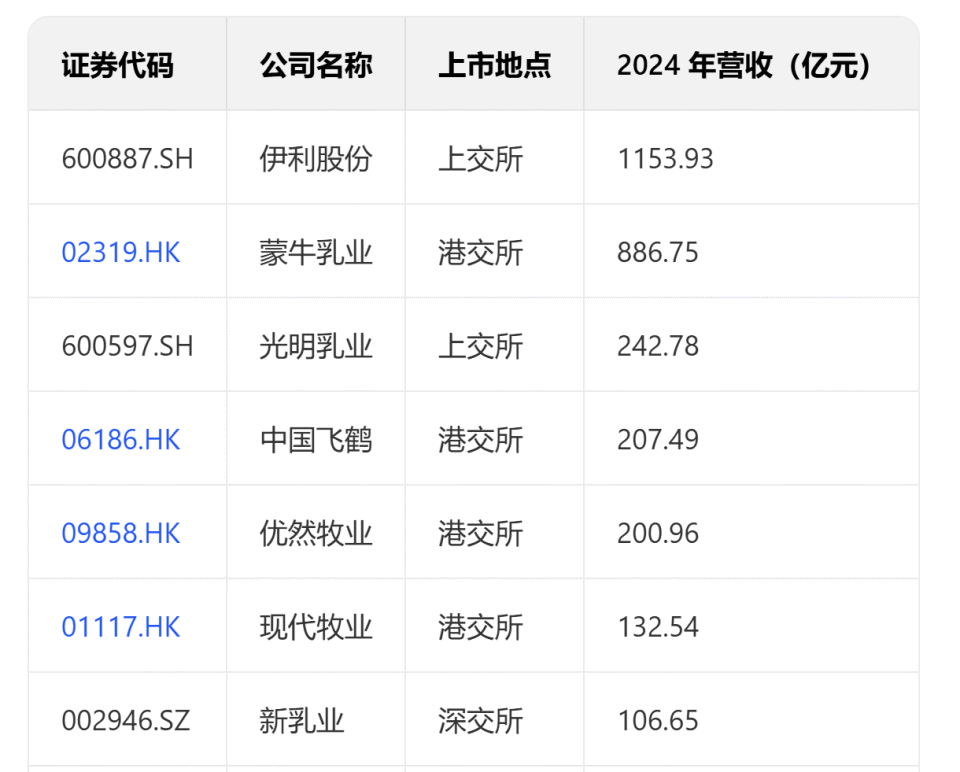Click the revenue value 1153.93
The width and height of the screenshot is (960, 772).
point(666,159)
